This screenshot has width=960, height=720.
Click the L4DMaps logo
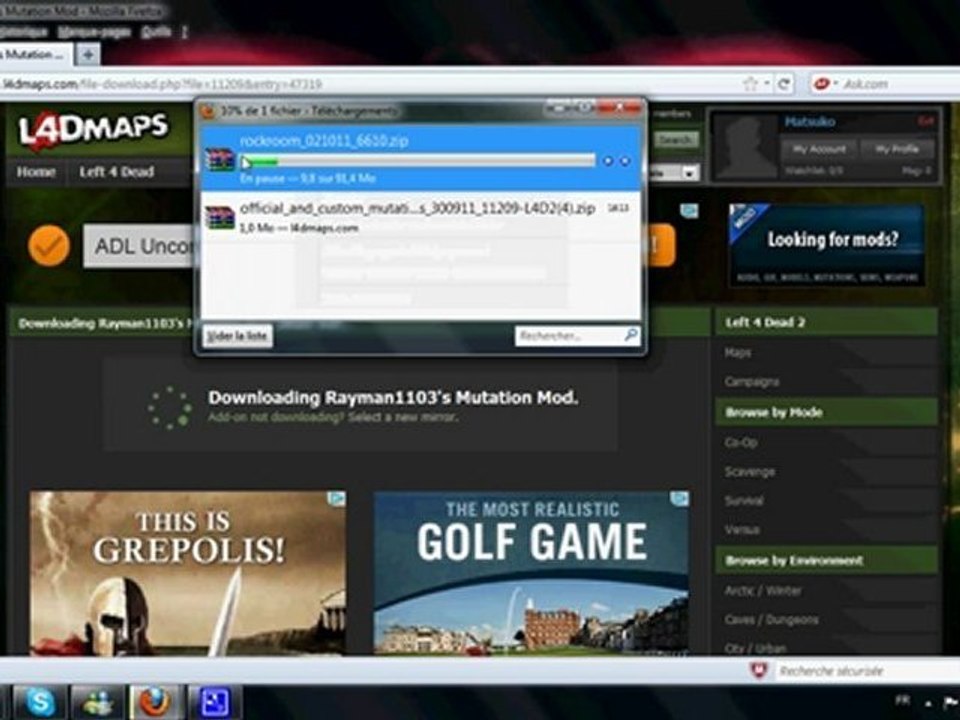pos(93,129)
